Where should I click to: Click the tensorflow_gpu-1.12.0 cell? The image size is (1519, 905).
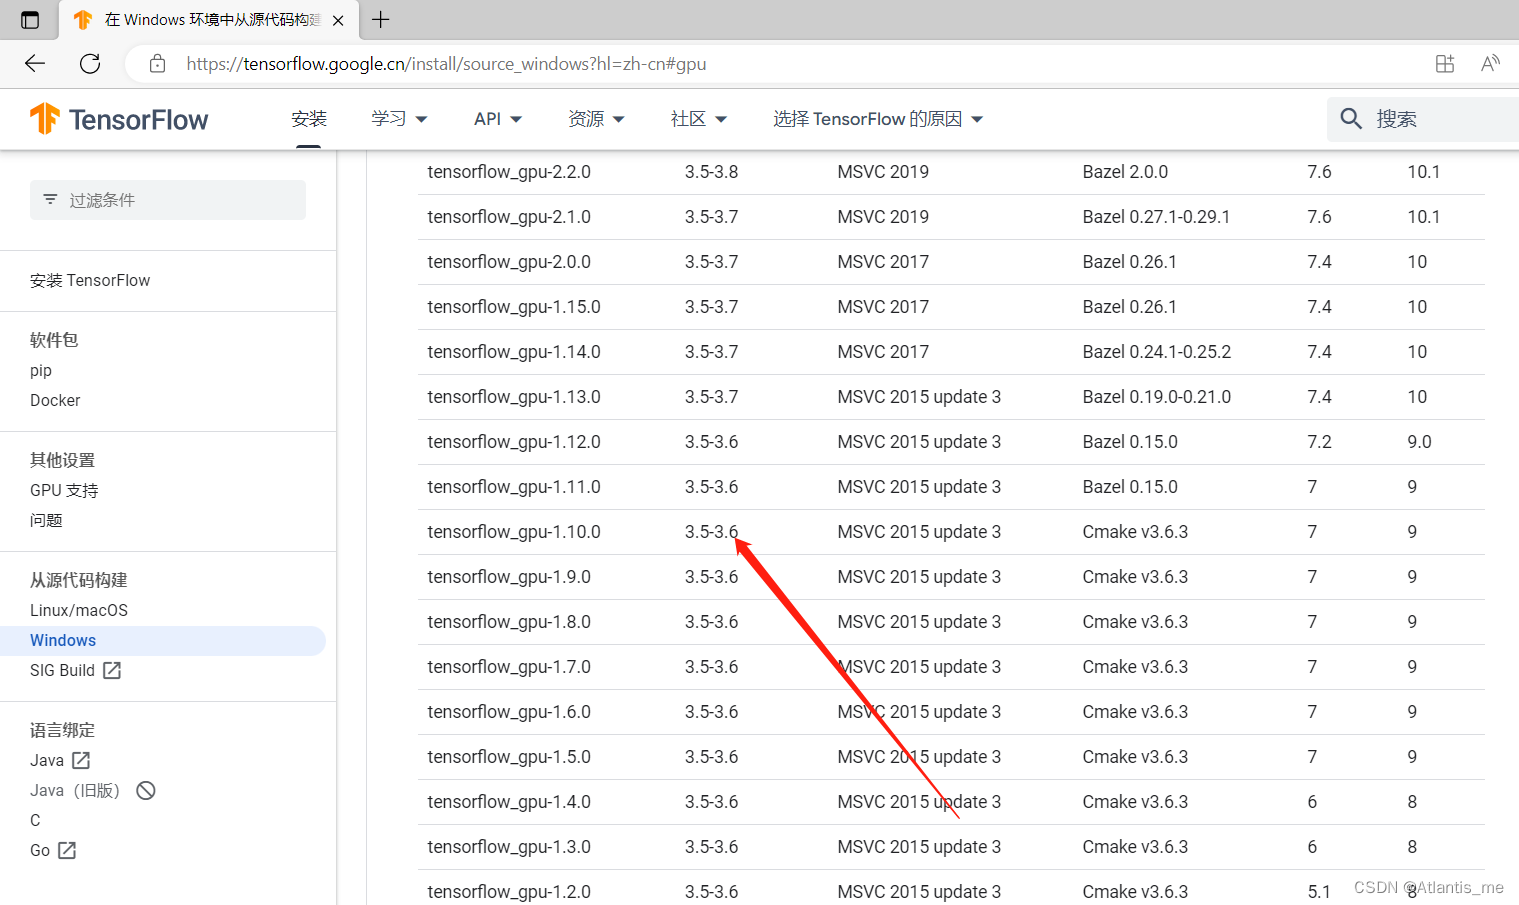pos(514,442)
